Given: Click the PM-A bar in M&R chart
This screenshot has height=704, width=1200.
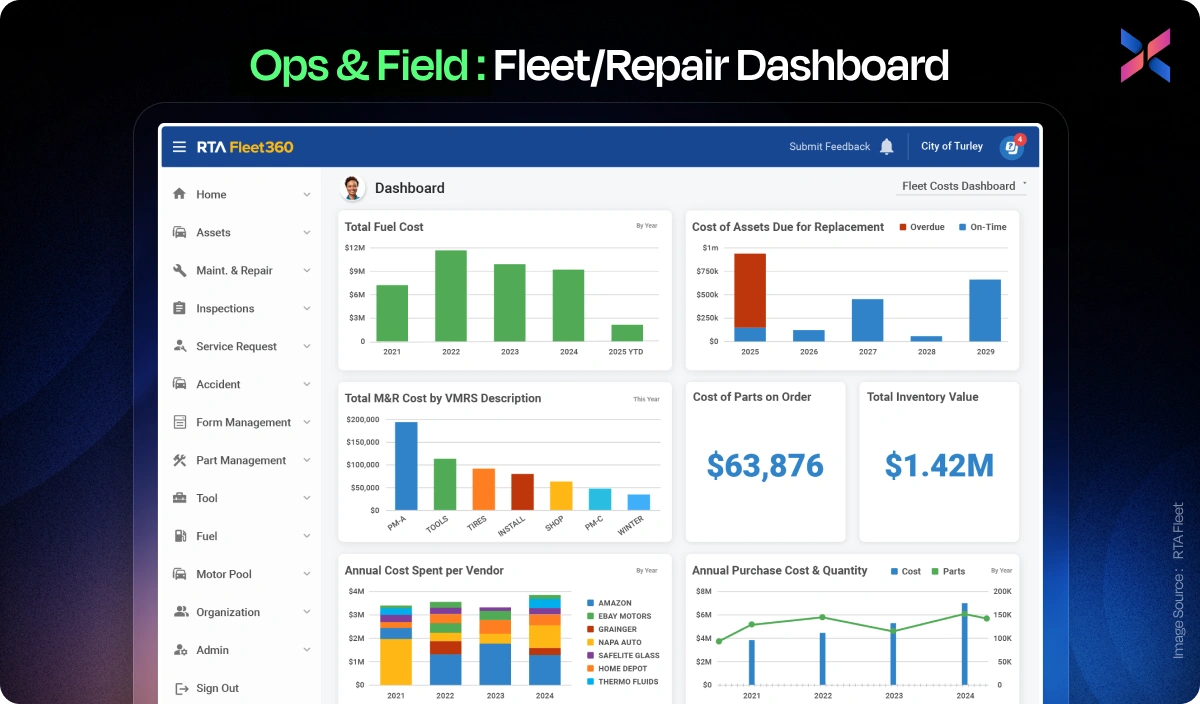Looking at the screenshot, I should tap(406, 466).
